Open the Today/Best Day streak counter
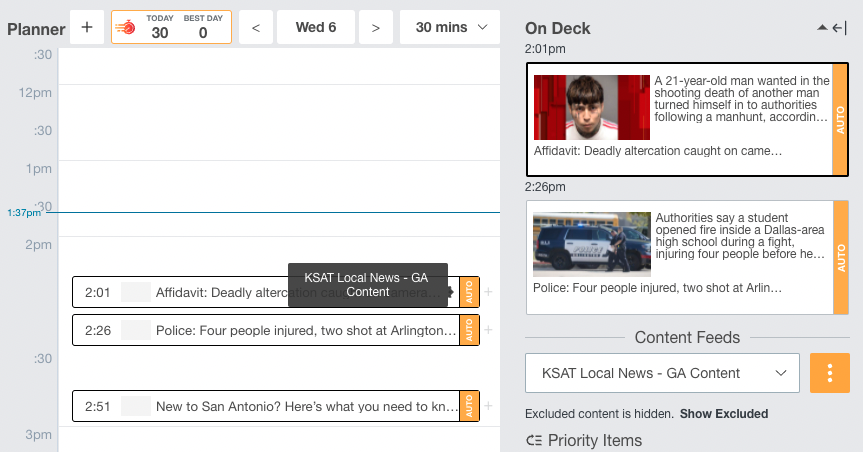The image size is (863, 452). [171, 27]
